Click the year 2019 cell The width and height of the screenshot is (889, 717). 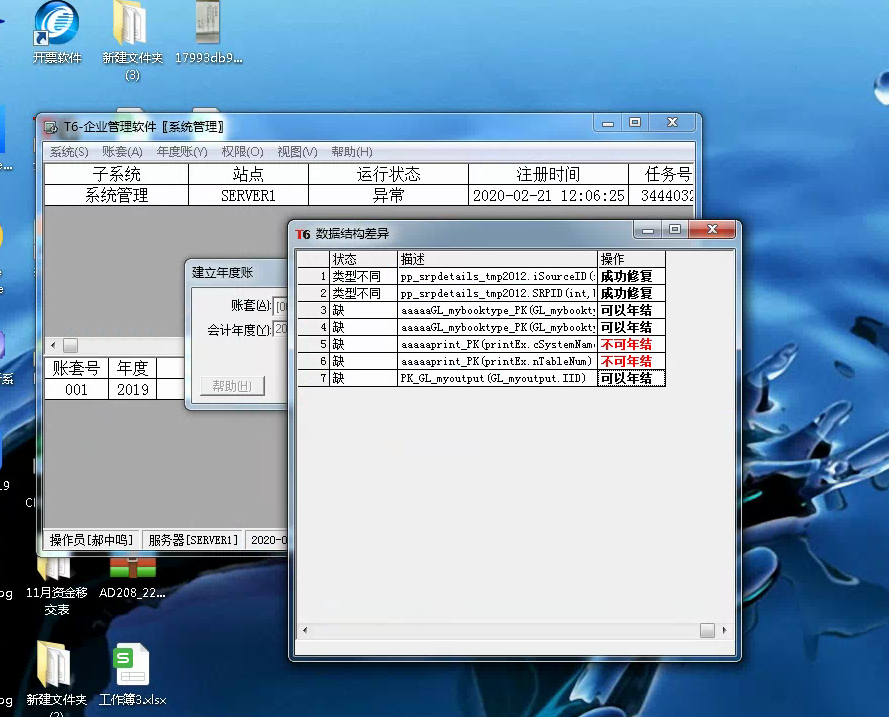133,390
